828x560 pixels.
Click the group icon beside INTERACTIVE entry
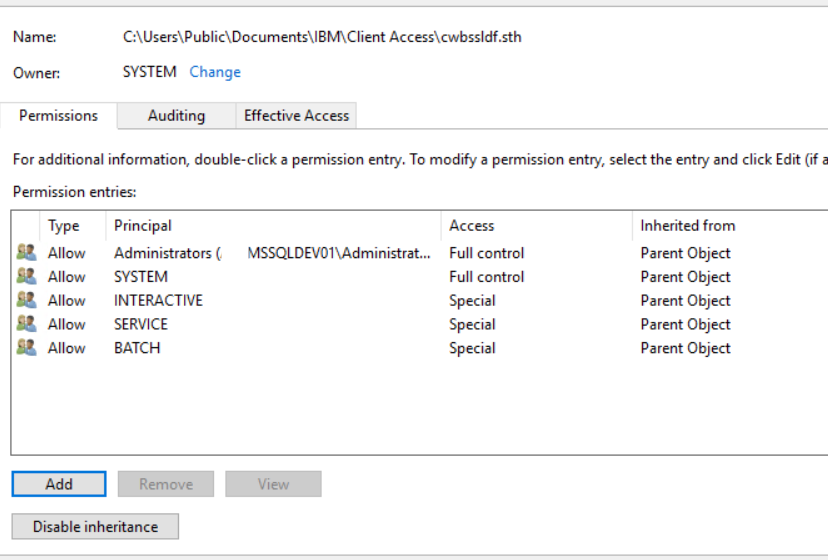26,300
